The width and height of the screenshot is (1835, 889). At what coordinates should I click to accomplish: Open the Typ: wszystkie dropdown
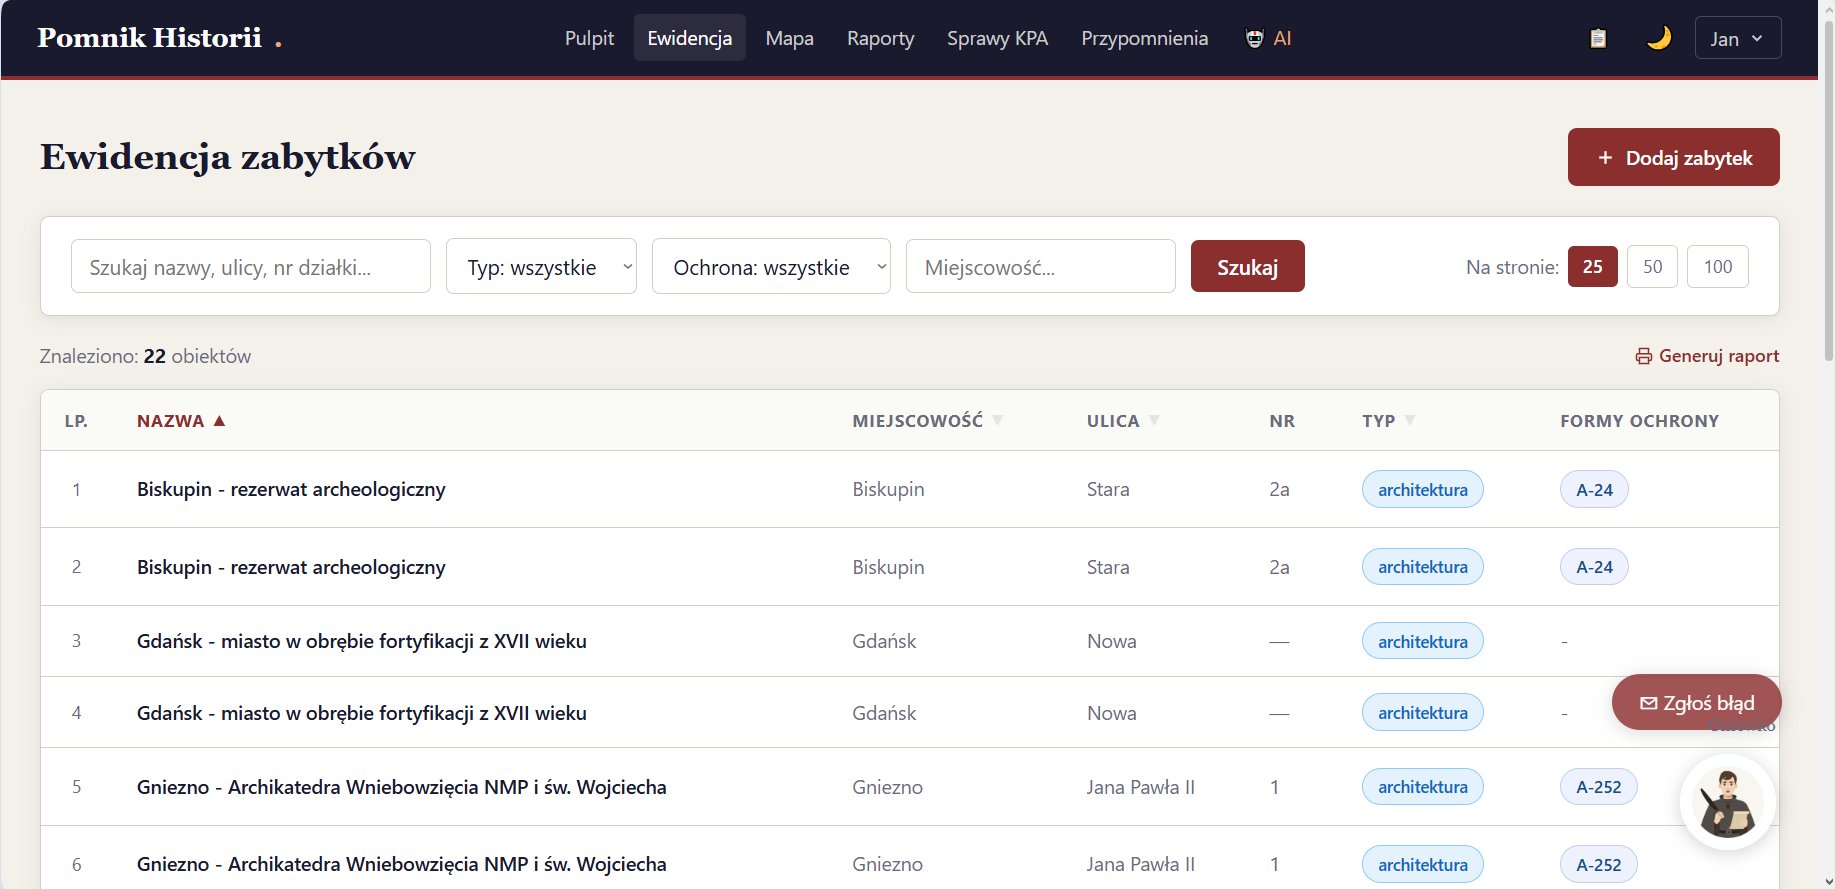[541, 267]
